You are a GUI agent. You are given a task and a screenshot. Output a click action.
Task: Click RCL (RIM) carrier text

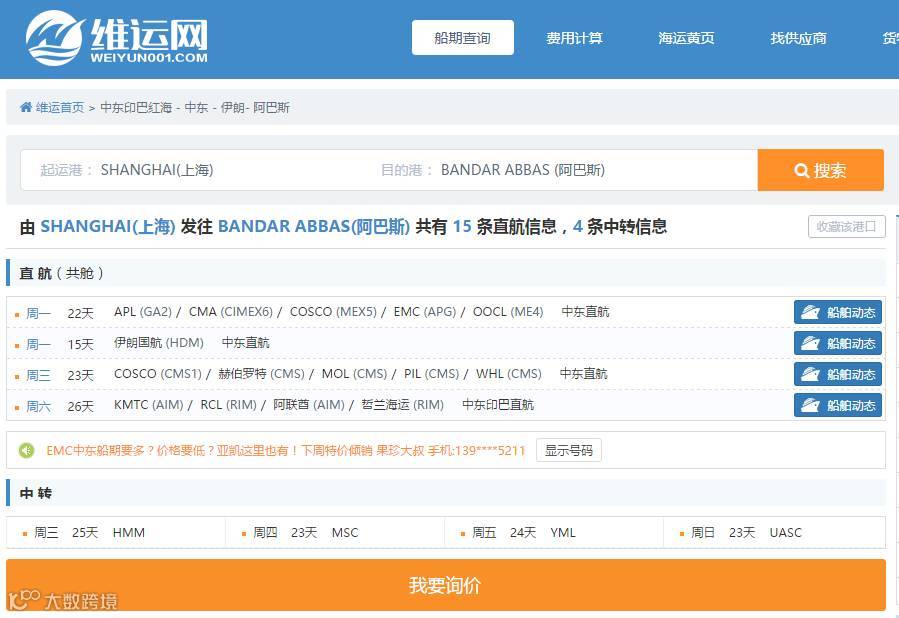click(x=228, y=405)
